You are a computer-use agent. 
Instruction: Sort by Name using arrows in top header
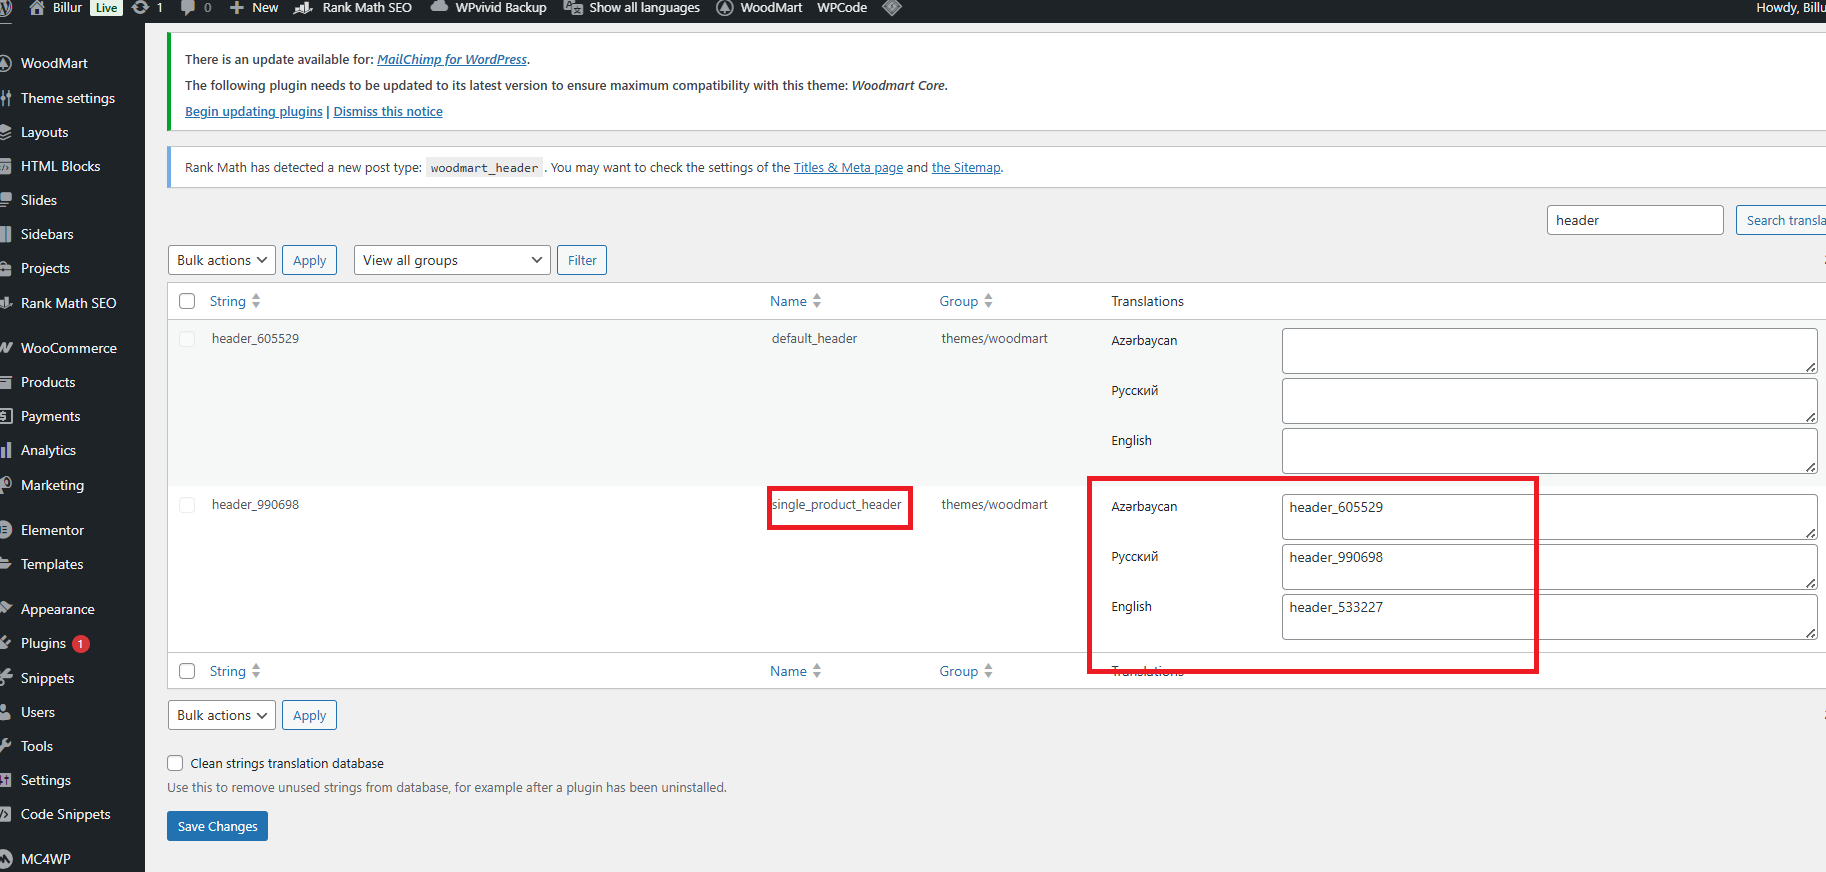click(x=817, y=301)
